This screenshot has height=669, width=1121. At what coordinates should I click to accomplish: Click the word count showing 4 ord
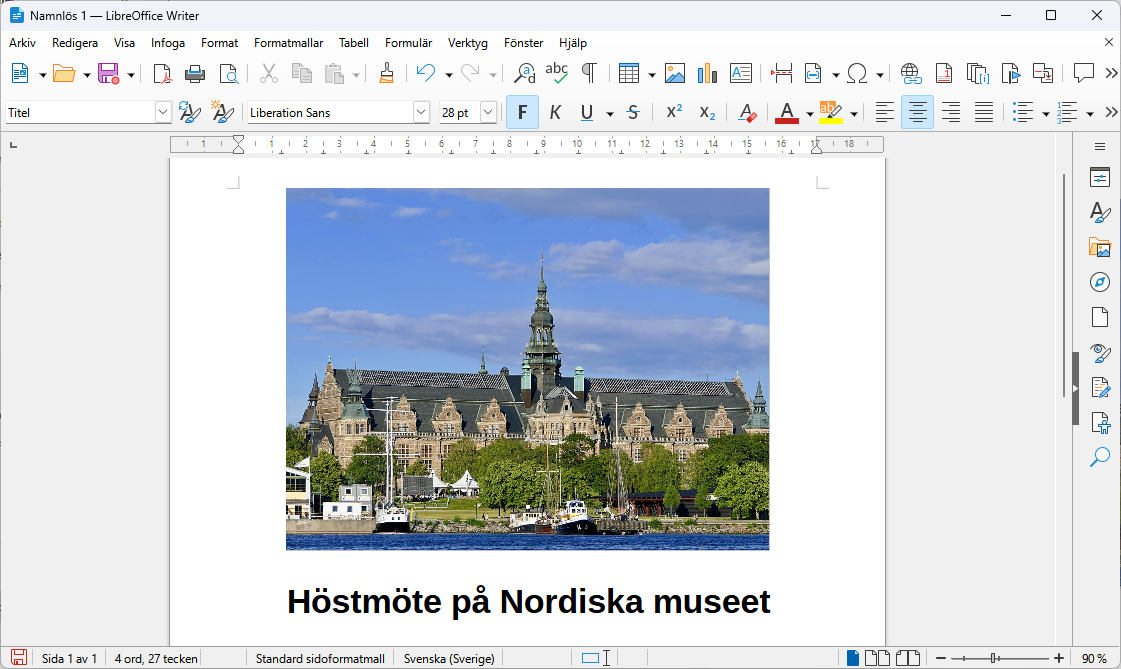(x=155, y=658)
